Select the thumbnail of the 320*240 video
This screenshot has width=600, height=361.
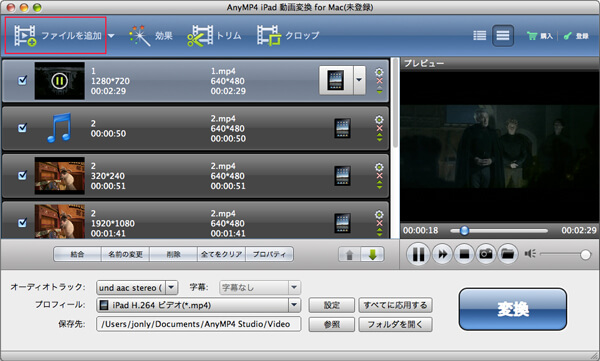[59, 176]
